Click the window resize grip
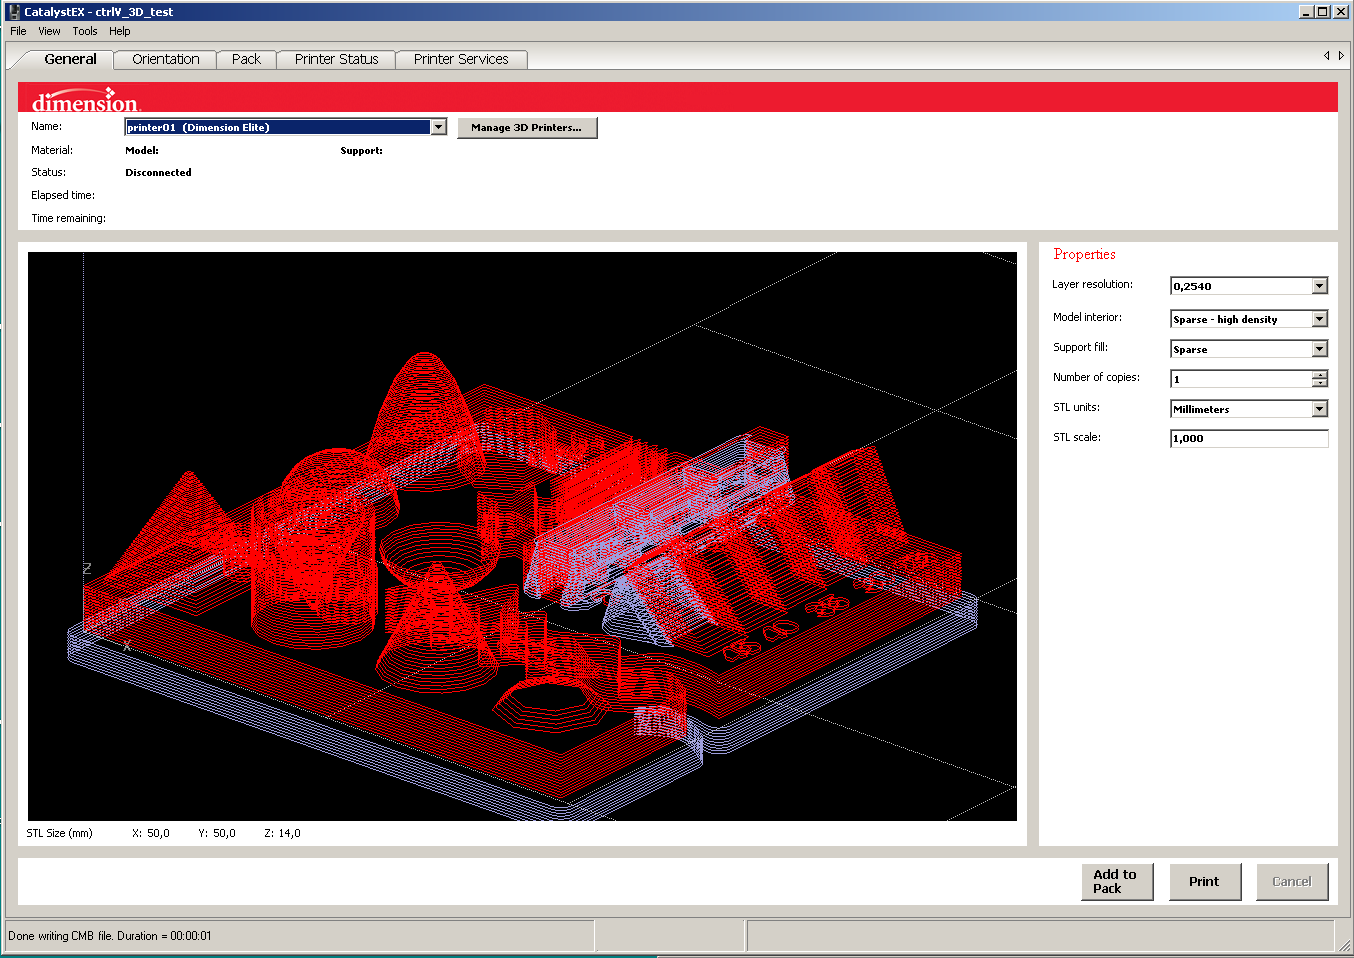This screenshot has width=1354, height=958. (1343, 944)
